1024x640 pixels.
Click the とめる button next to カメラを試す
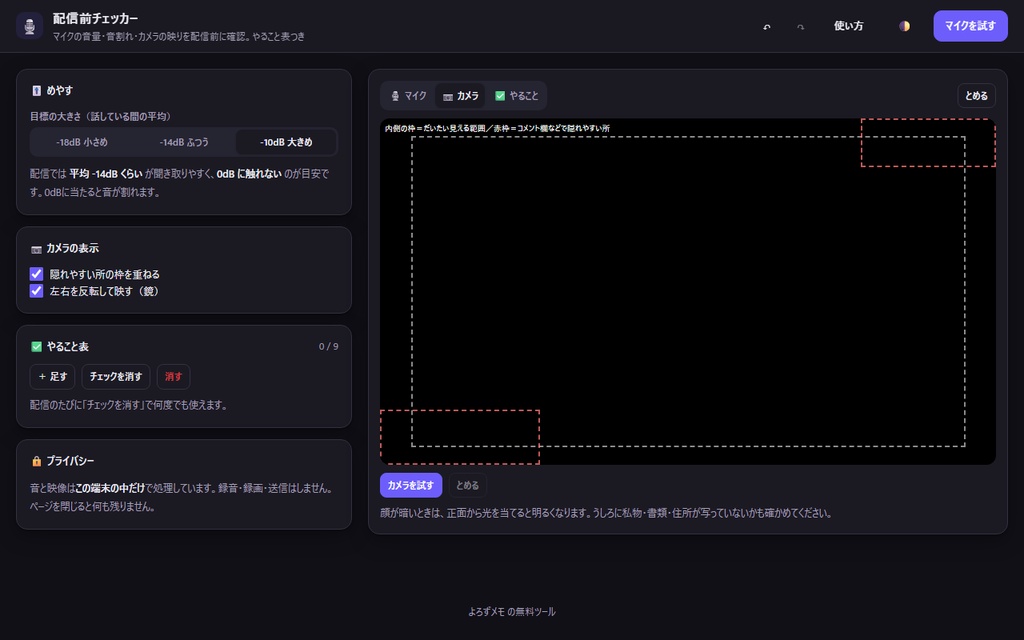(467, 485)
